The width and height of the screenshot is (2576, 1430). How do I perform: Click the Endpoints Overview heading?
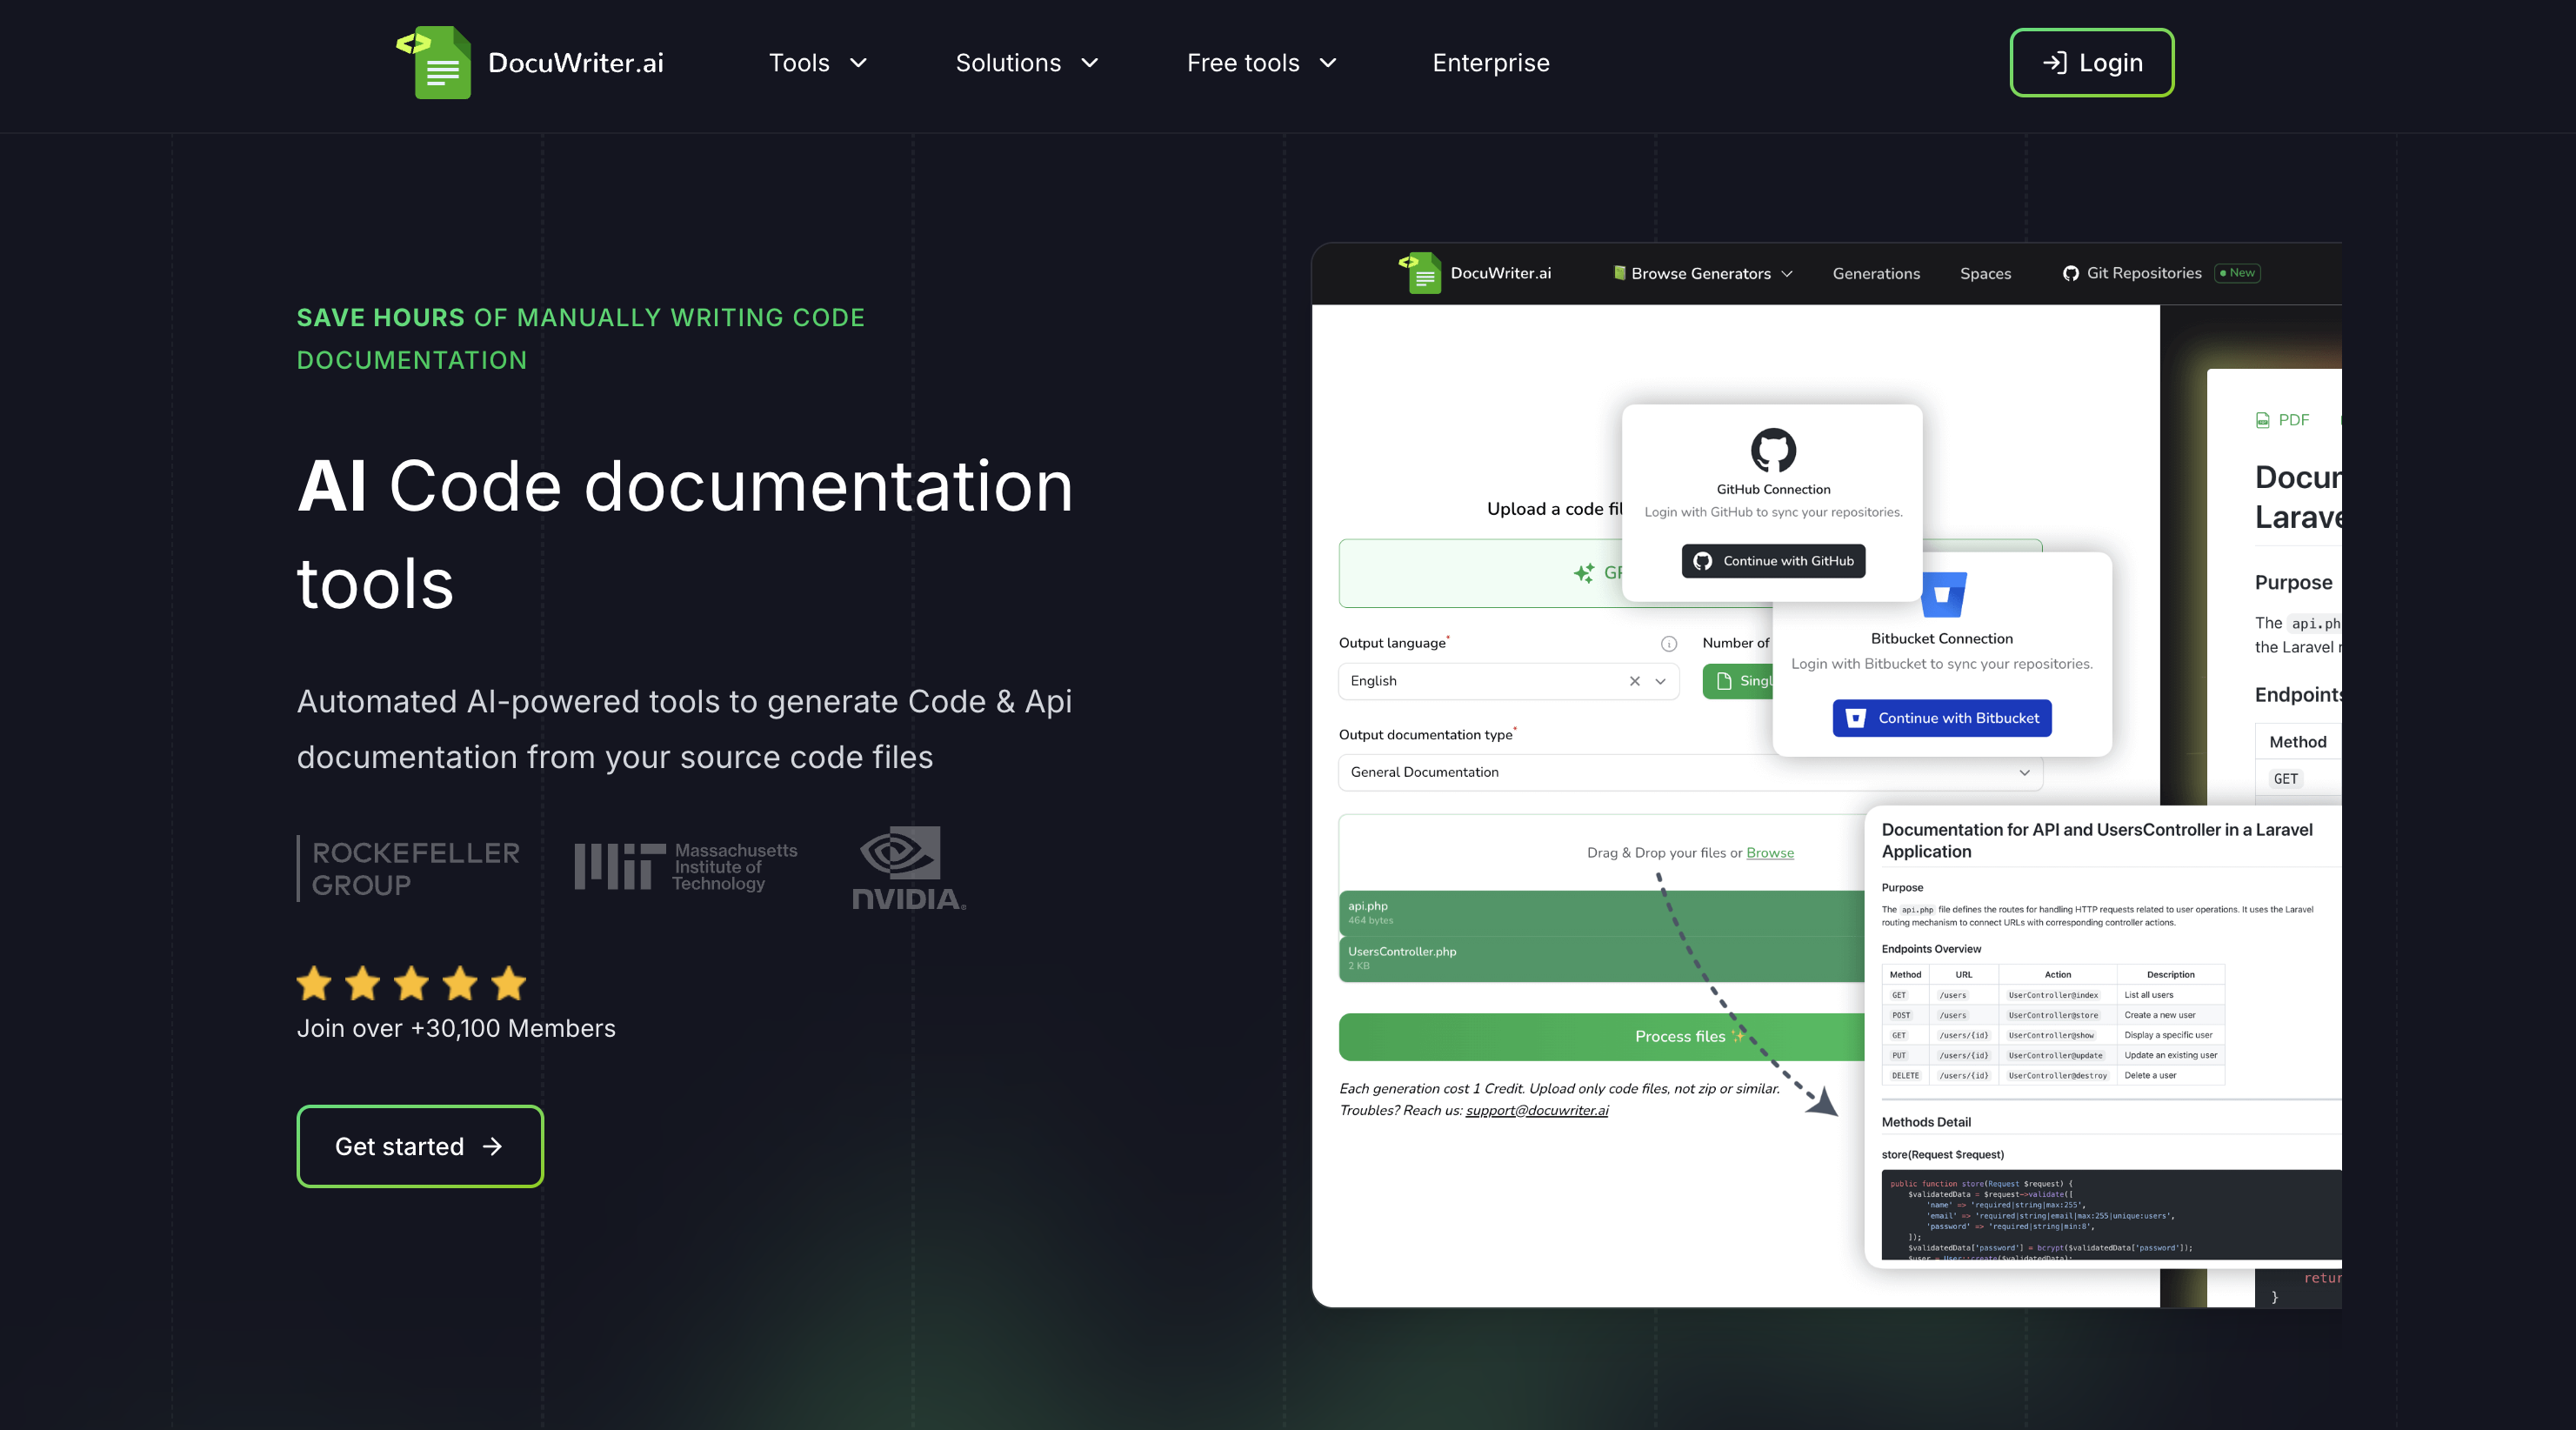(x=1931, y=949)
